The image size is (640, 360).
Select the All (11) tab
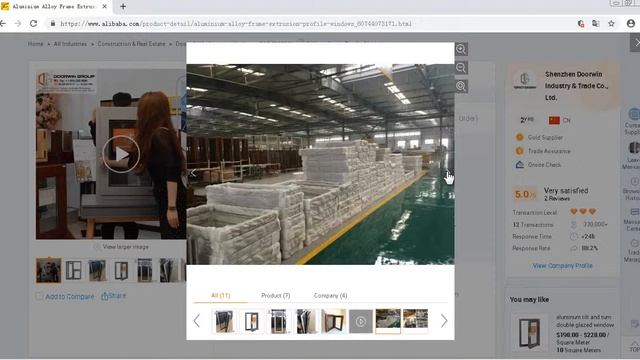(x=220, y=296)
